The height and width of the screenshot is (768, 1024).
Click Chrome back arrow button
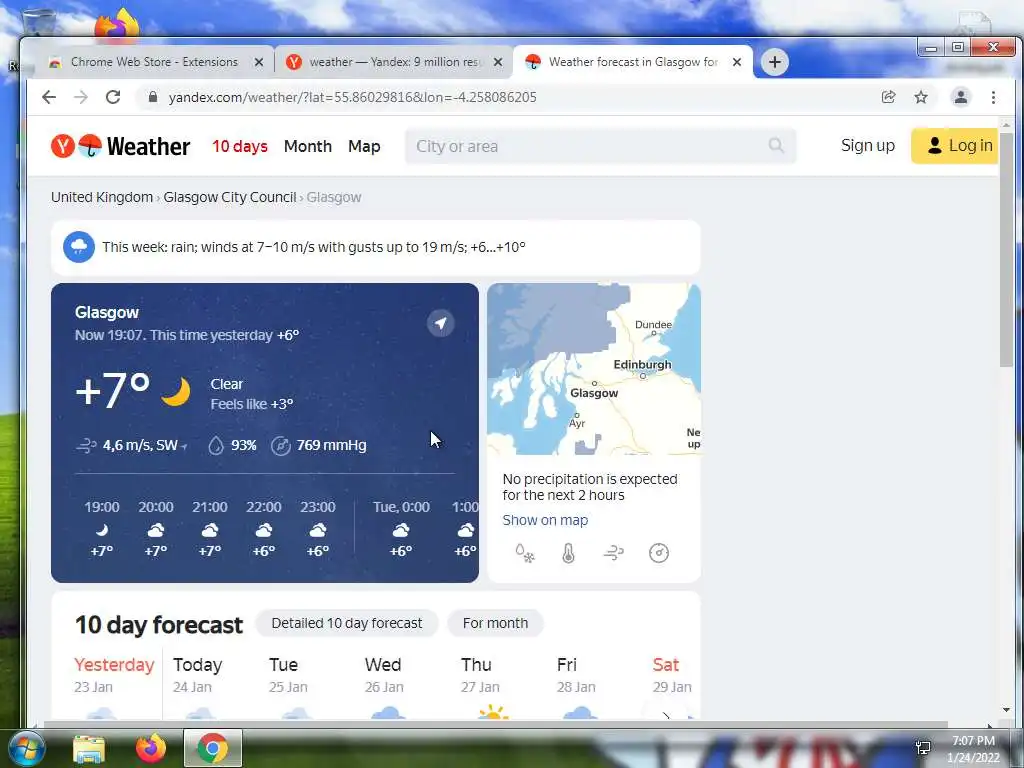pyautogui.click(x=49, y=97)
